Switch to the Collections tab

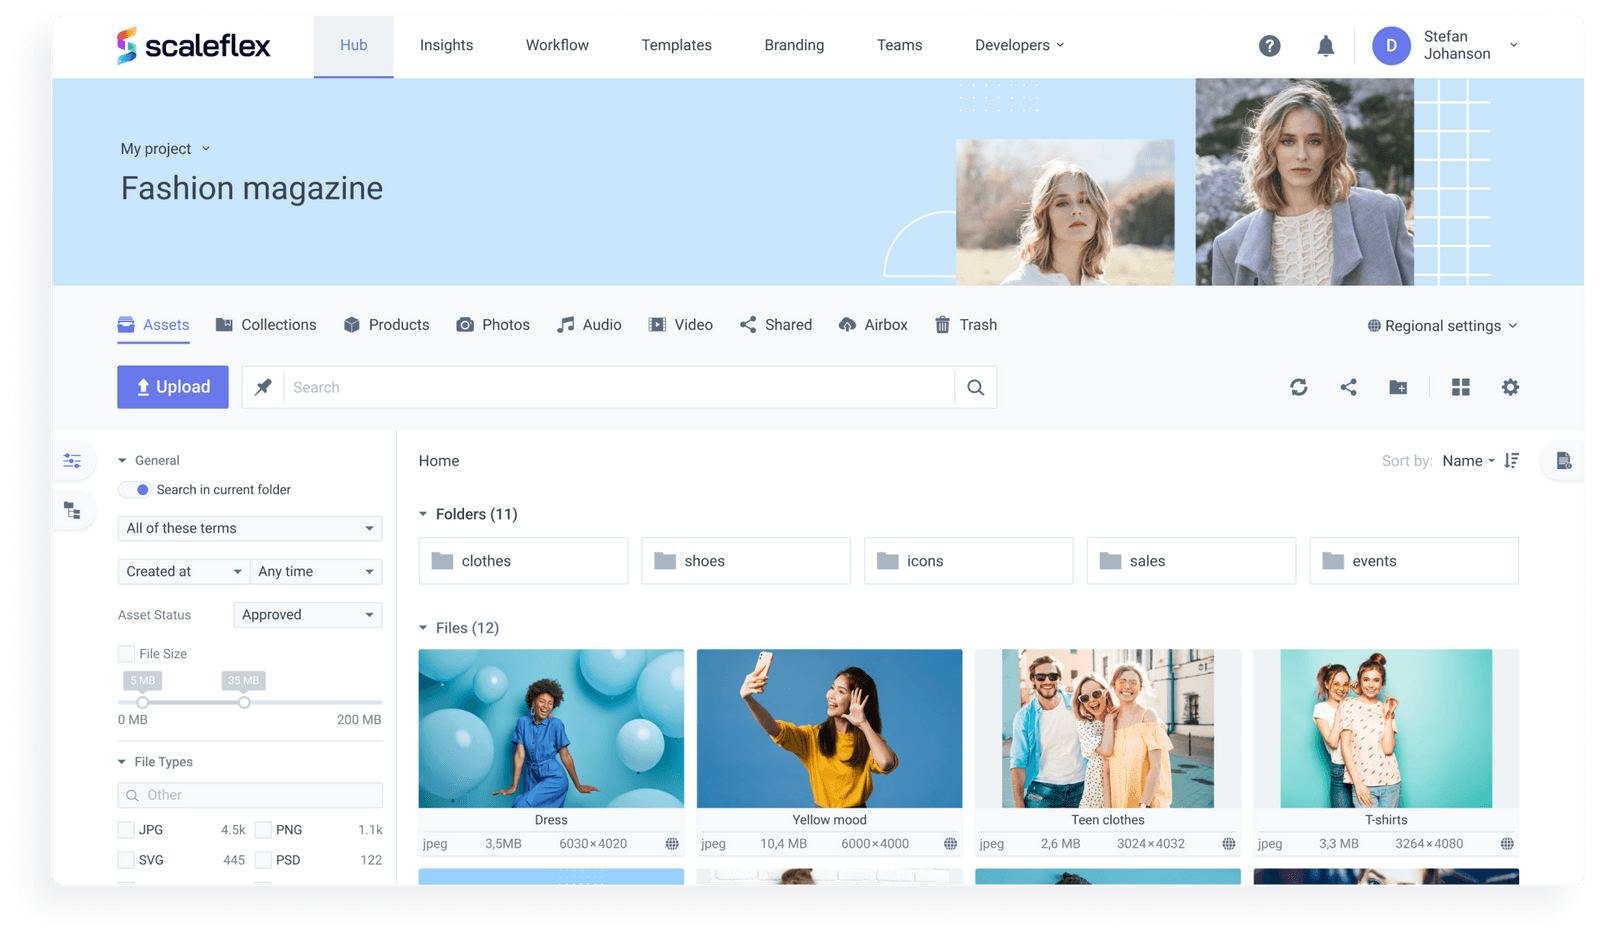pyautogui.click(x=278, y=324)
